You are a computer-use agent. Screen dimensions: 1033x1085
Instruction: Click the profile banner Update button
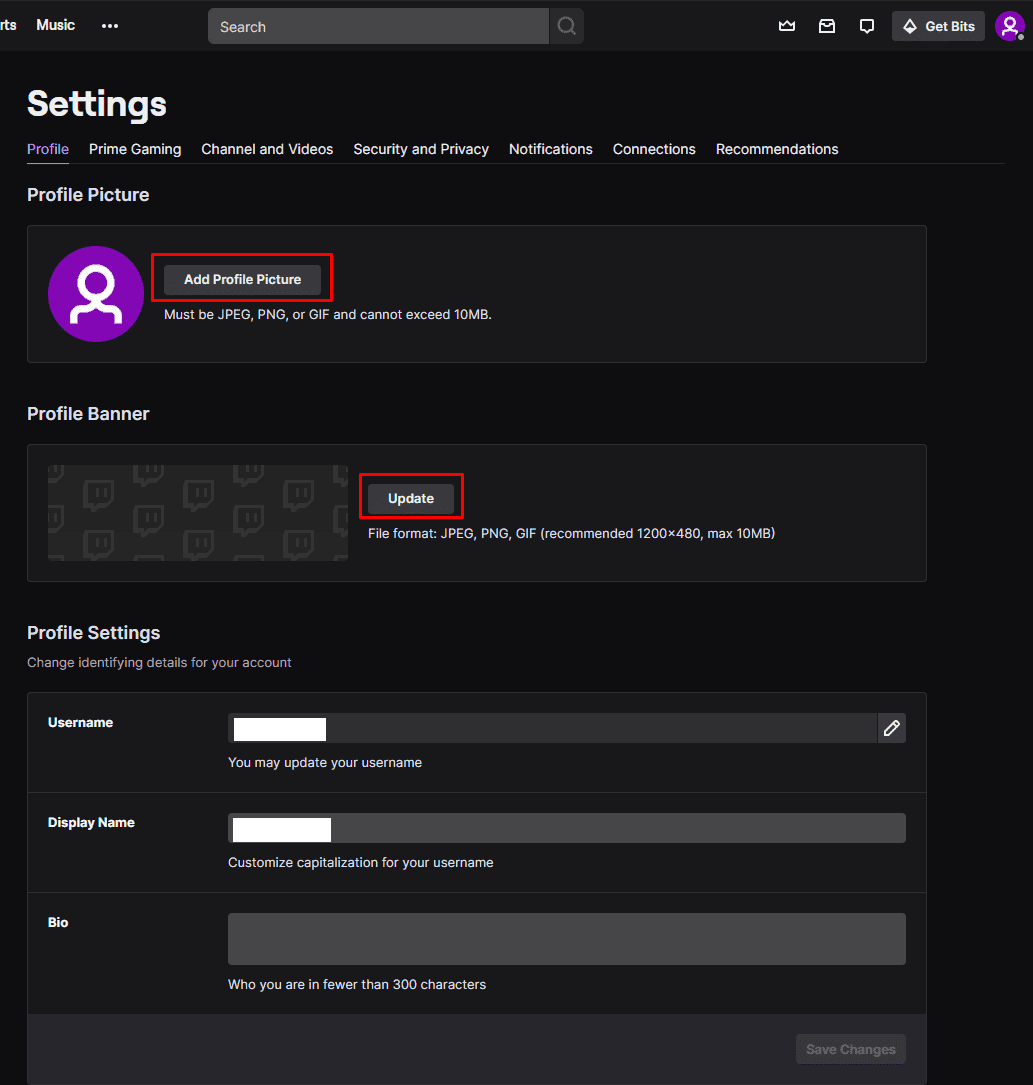[411, 498]
